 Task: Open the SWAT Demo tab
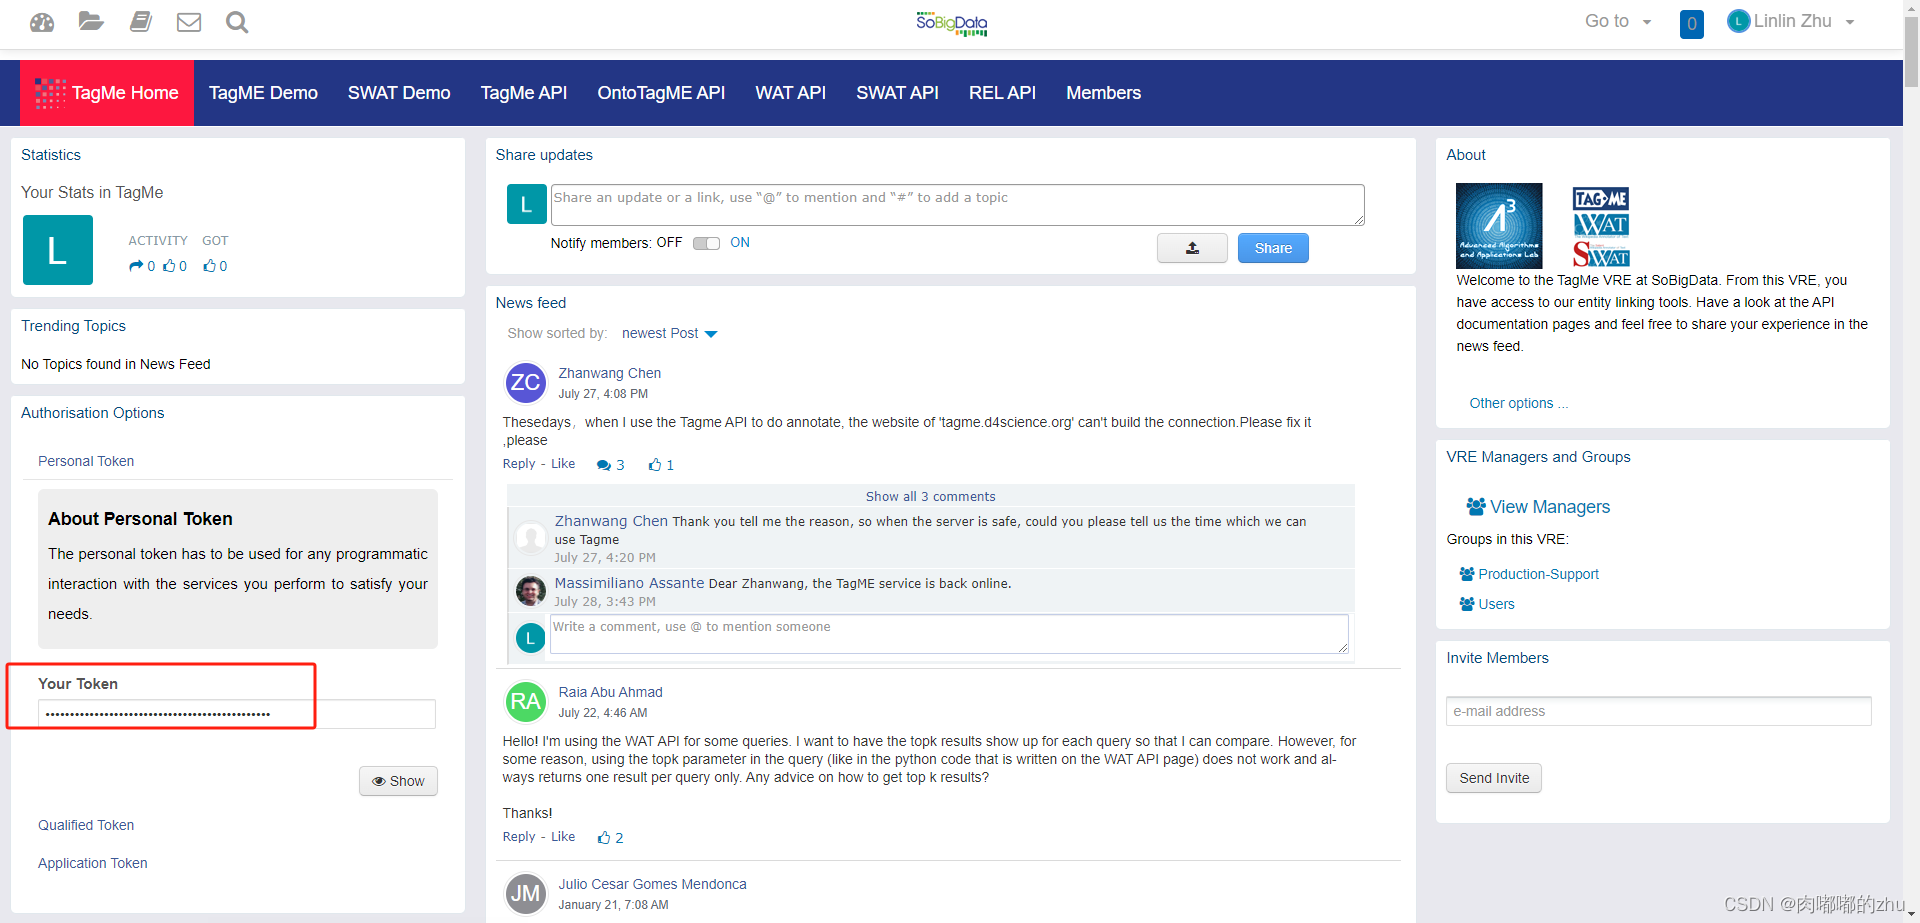(399, 93)
